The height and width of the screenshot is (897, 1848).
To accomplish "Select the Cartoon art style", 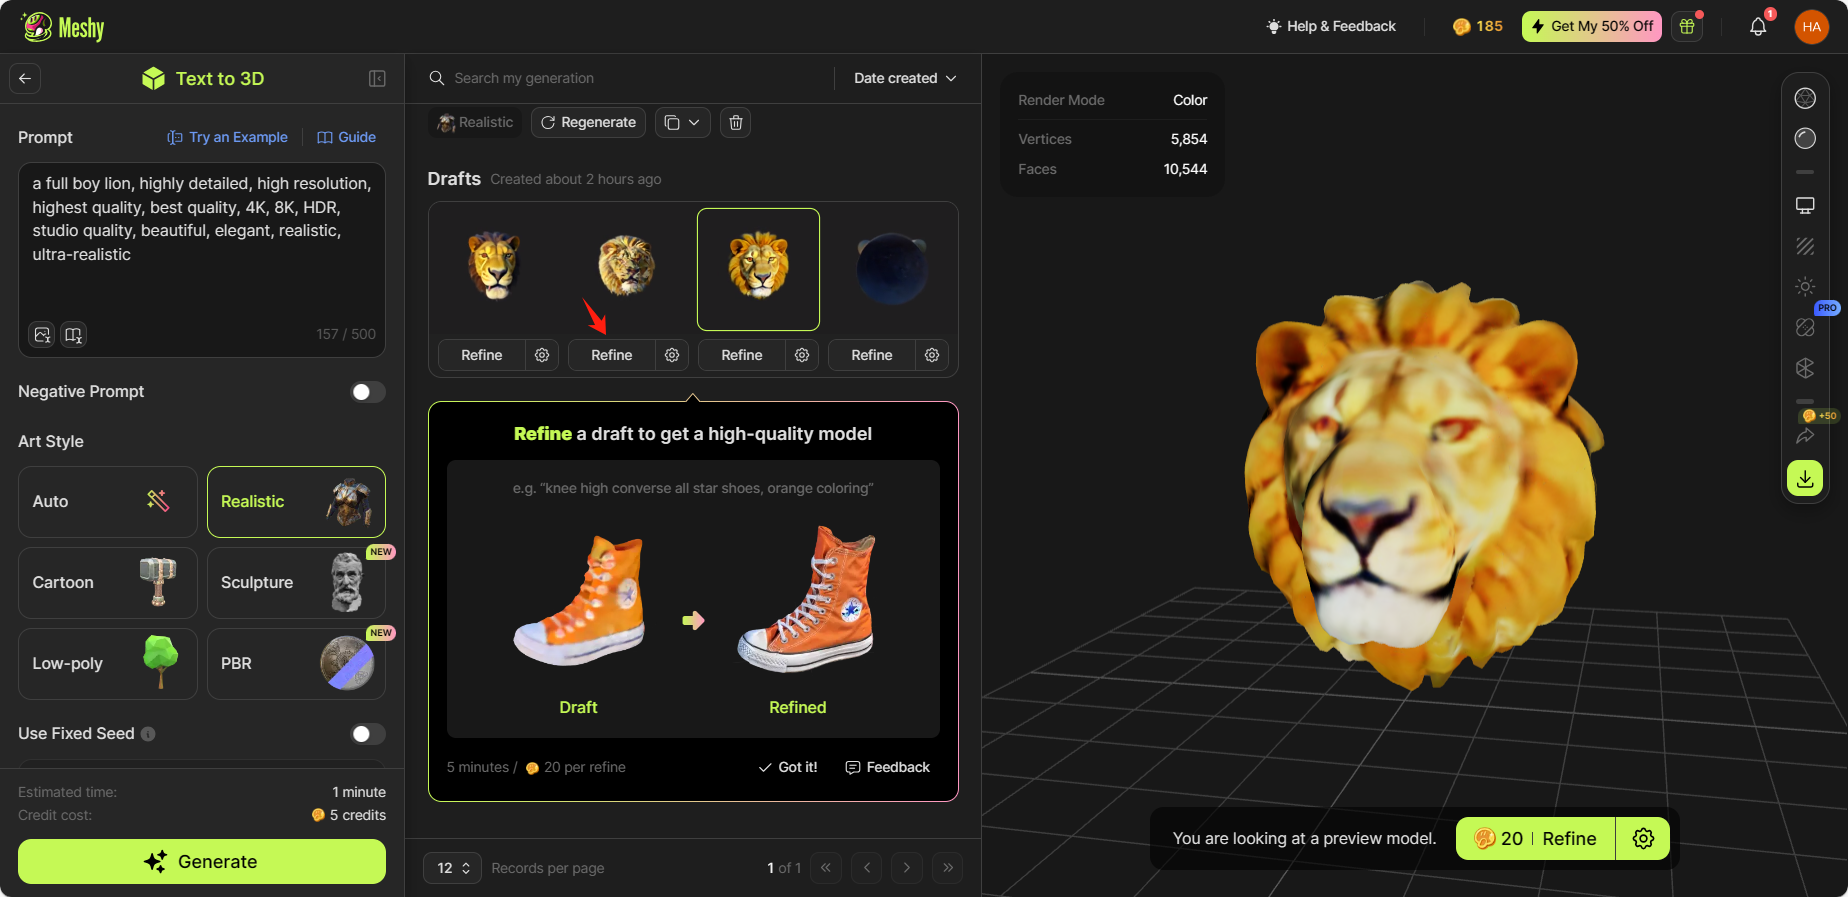I will [108, 583].
